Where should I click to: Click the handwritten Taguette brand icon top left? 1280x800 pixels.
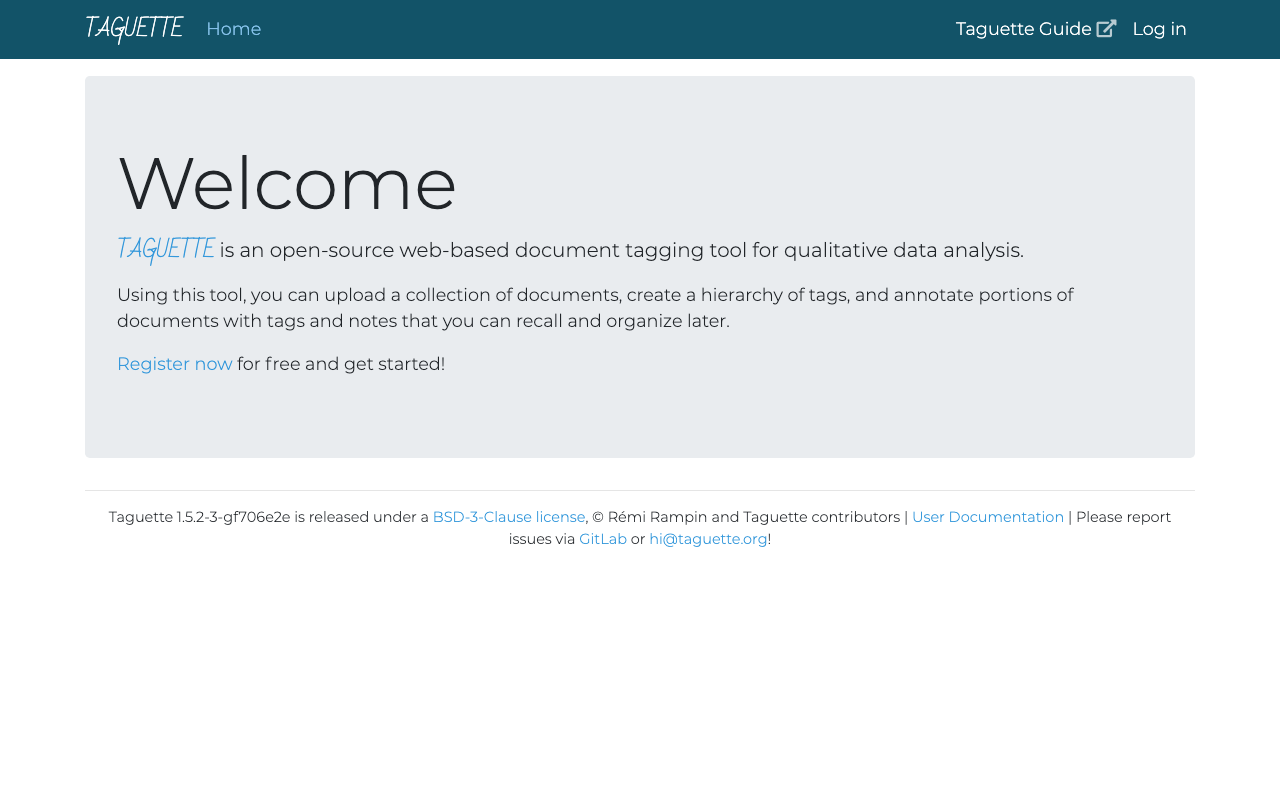point(133,26)
